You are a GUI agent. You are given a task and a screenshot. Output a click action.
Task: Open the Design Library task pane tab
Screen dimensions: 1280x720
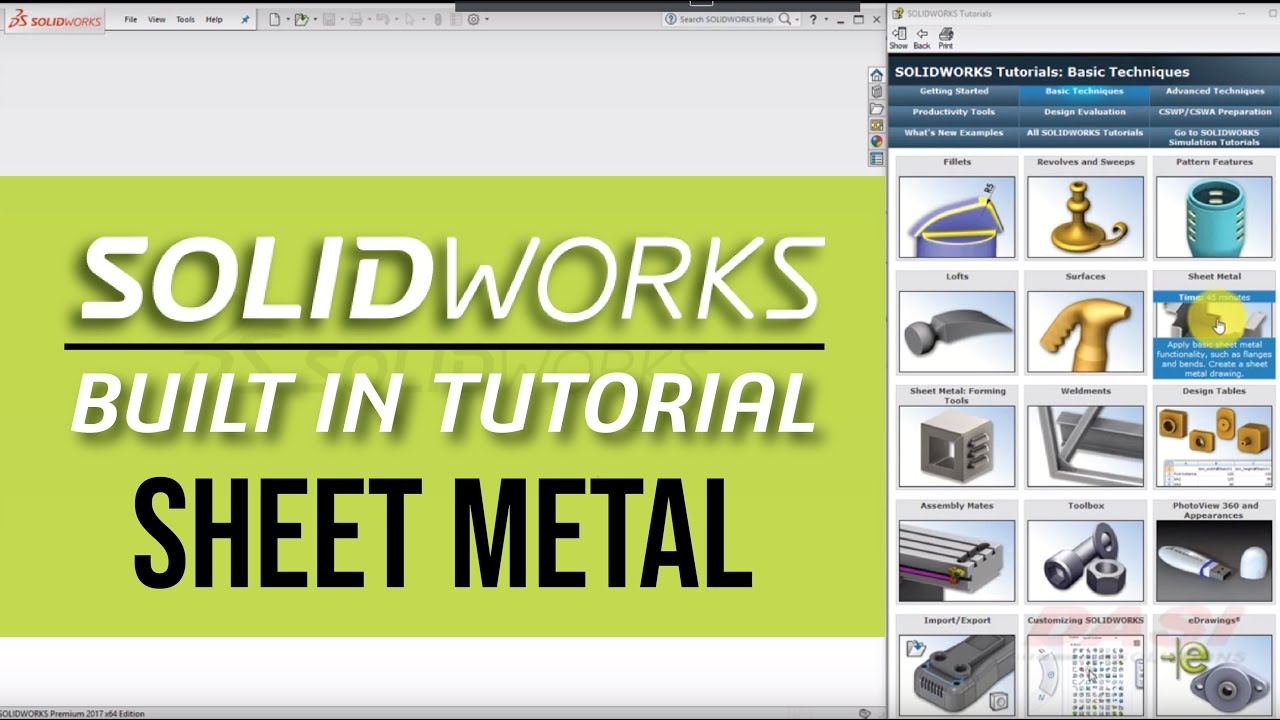[x=877, y=92]
